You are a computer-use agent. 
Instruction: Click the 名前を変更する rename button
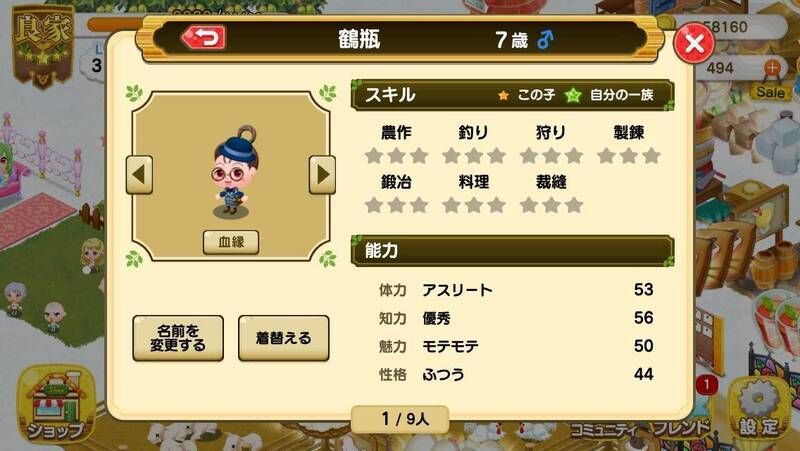178,338
